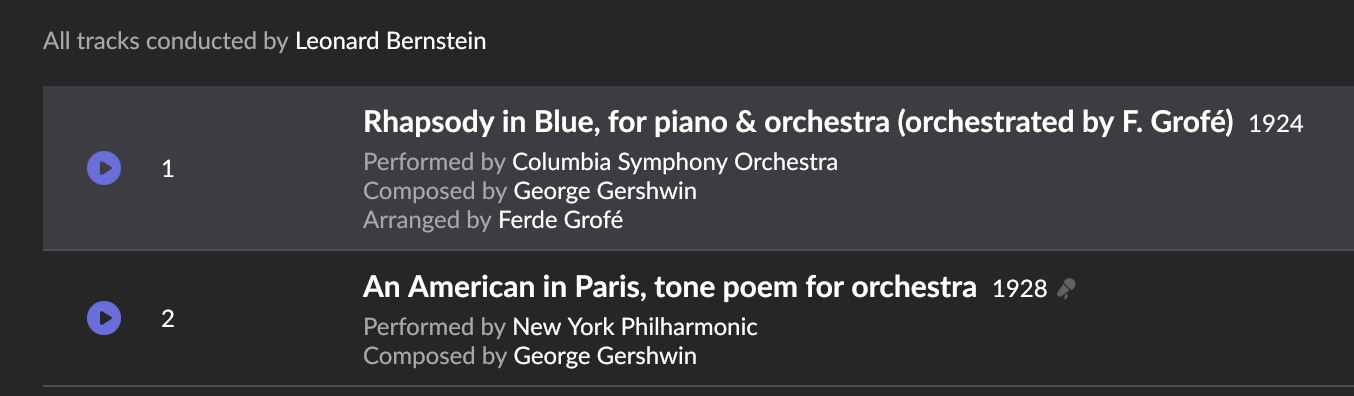Screen dimensions: 1354x396
Task: Click 'Composed by' label on track two
Action: pos(435,356)
